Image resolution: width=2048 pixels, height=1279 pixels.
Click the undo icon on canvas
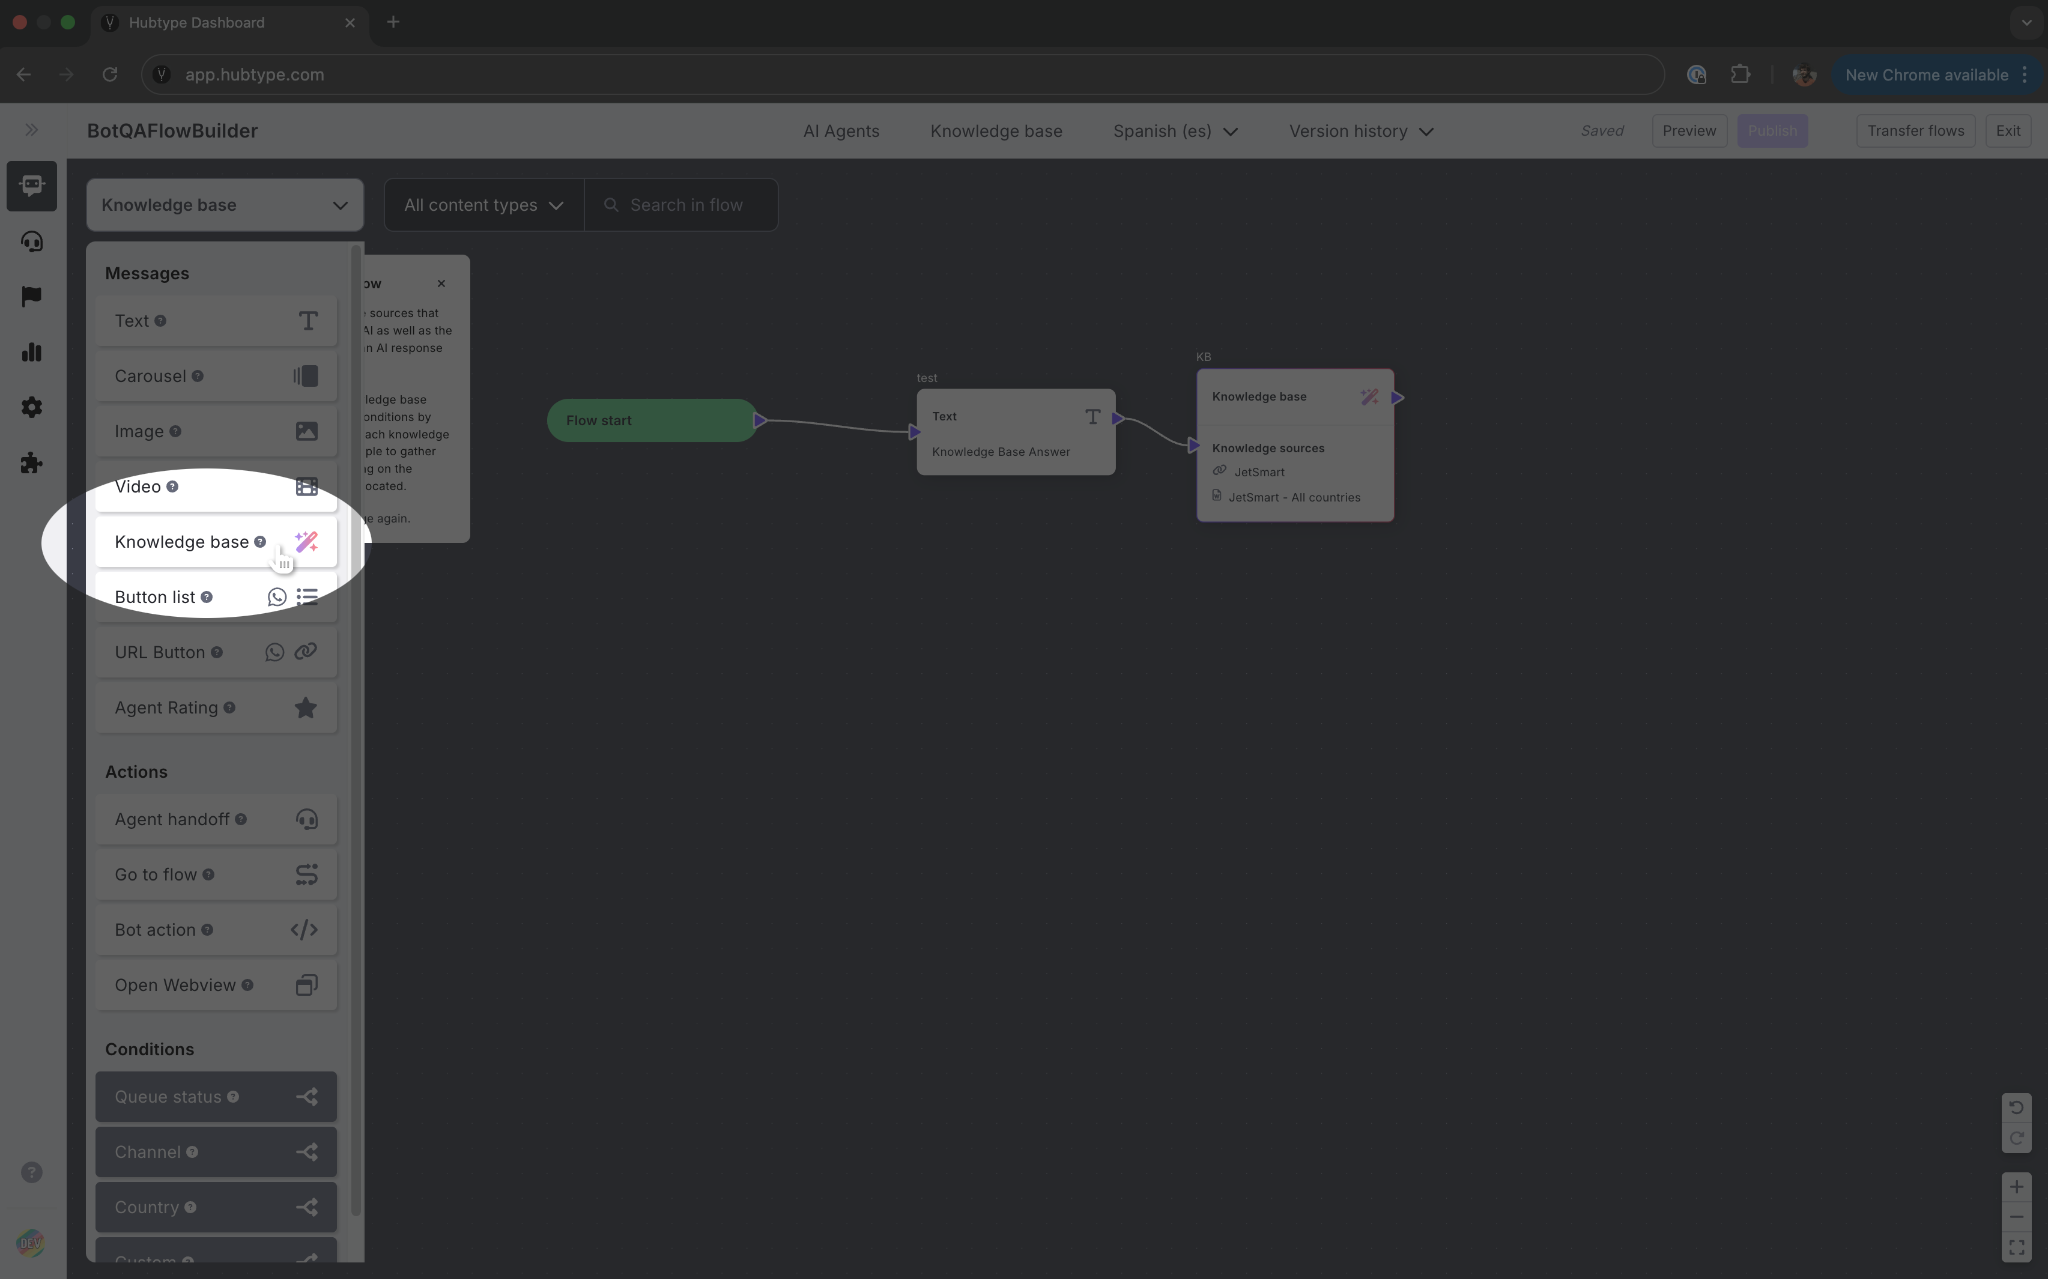click(x=2016, y=1107)
